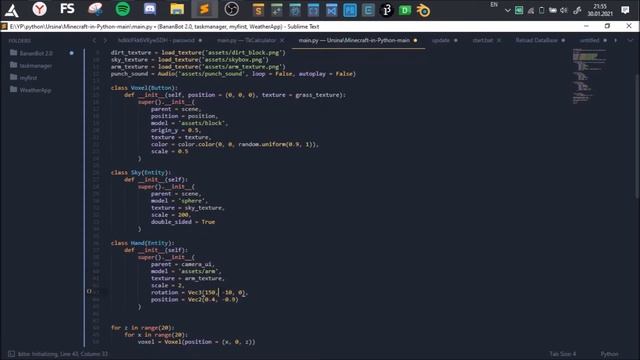
Task: Select the Minecraft-in-Python-main main.py tab
Action: [354, 40]
